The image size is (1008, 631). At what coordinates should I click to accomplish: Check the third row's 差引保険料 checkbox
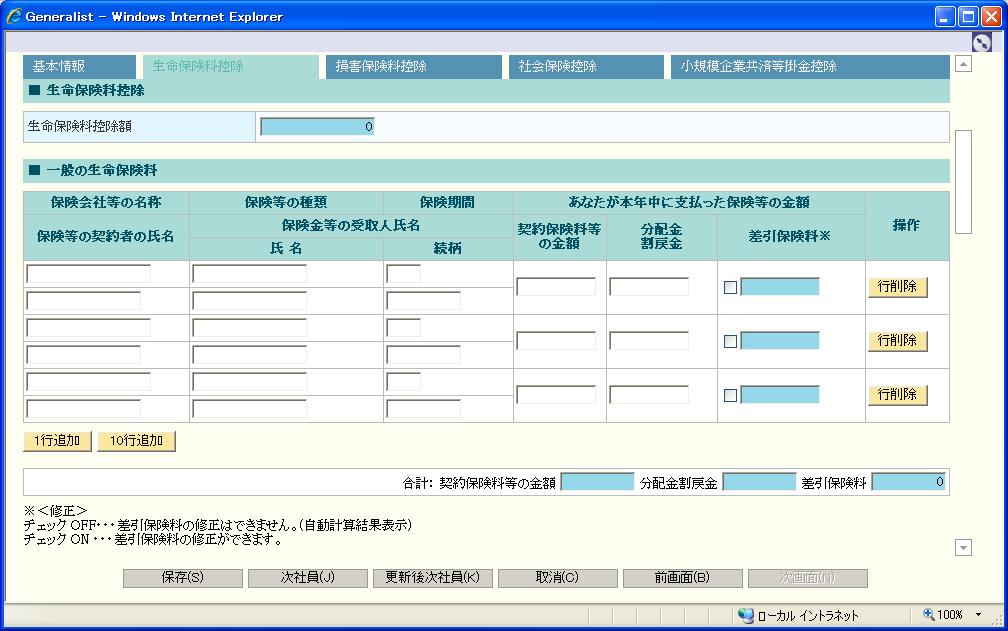click(730, 396)
